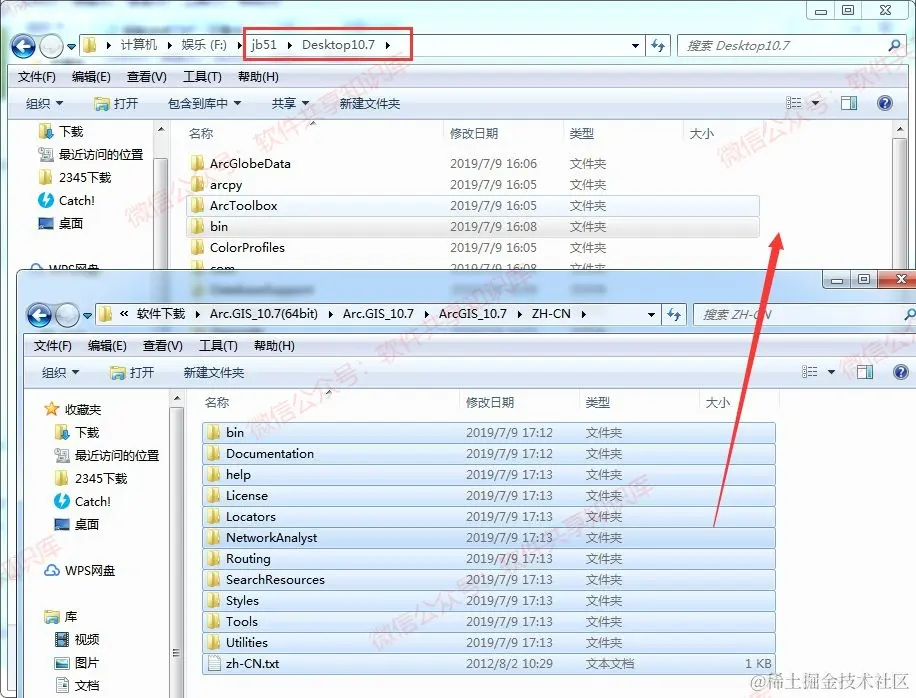The width and height of the screenshot is (916, 698).
Task: Open the view options dropdown in the ZH-CN window
Action: click(831, 372)
